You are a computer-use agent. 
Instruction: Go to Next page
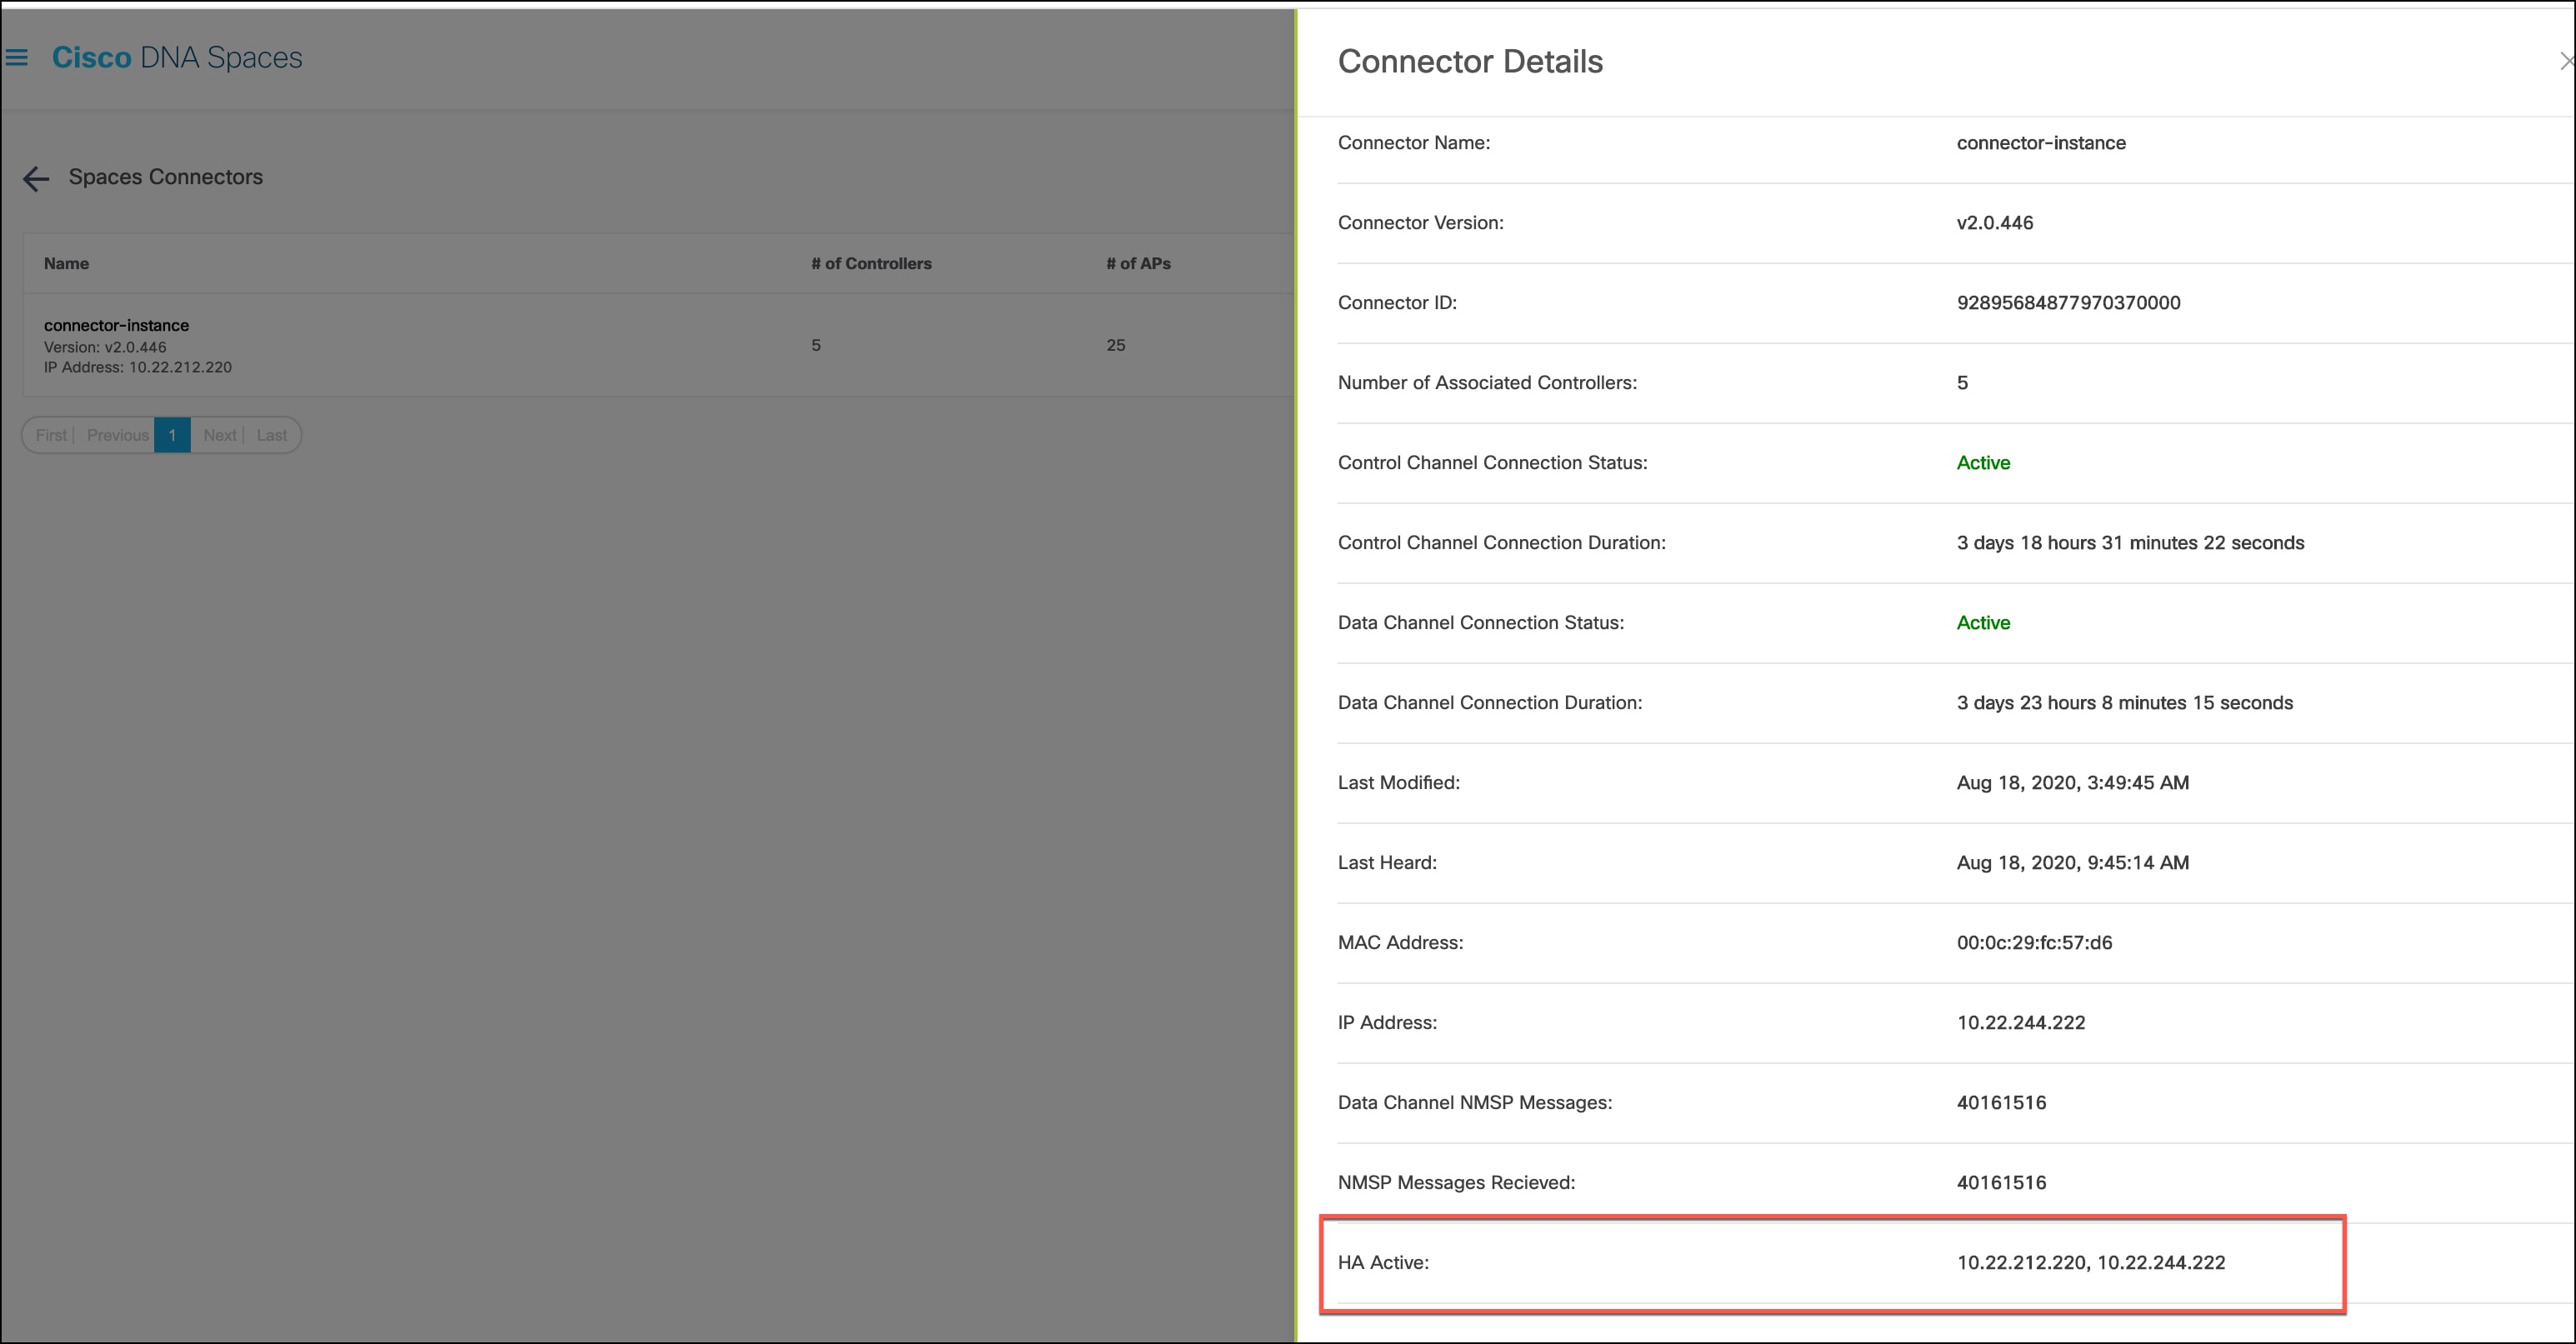(x=220, y=435)
